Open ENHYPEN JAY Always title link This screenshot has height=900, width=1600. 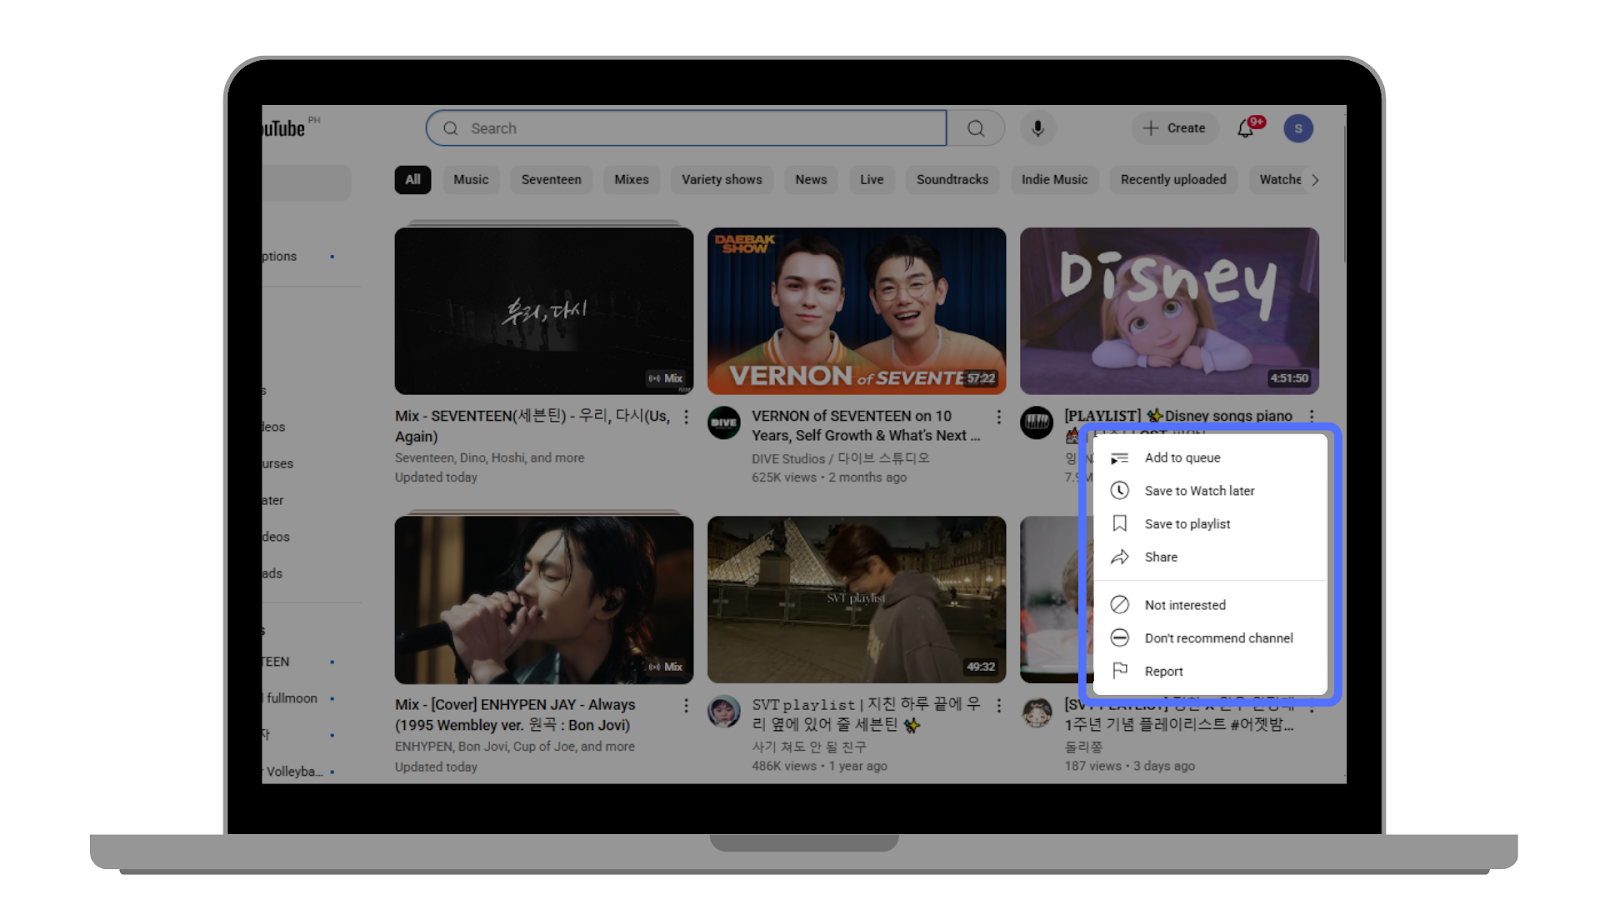(x=515, y=715)
